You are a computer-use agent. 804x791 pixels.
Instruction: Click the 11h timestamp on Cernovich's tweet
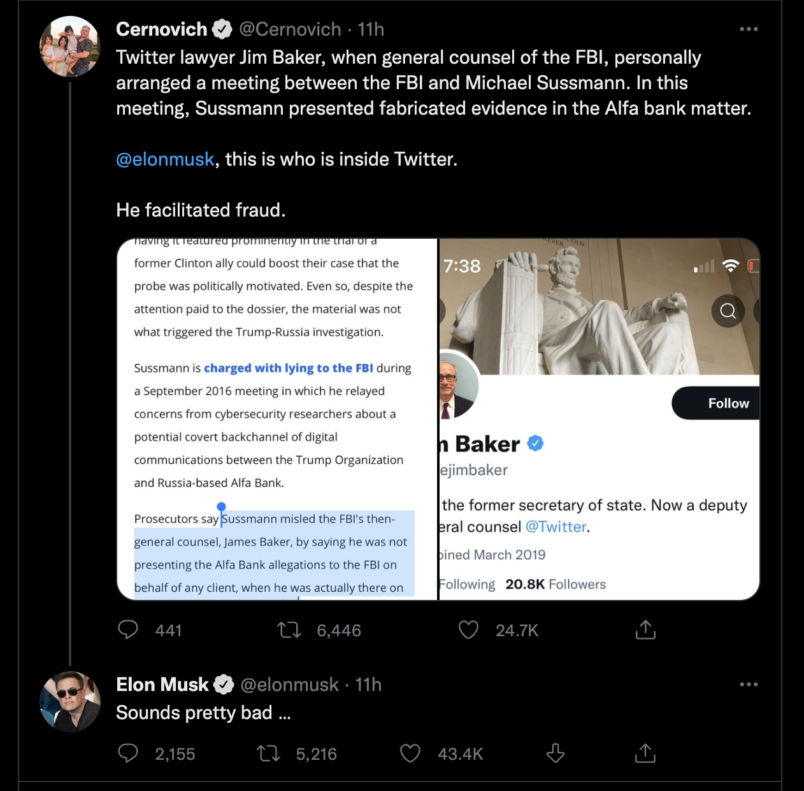[x=368, y=29]
